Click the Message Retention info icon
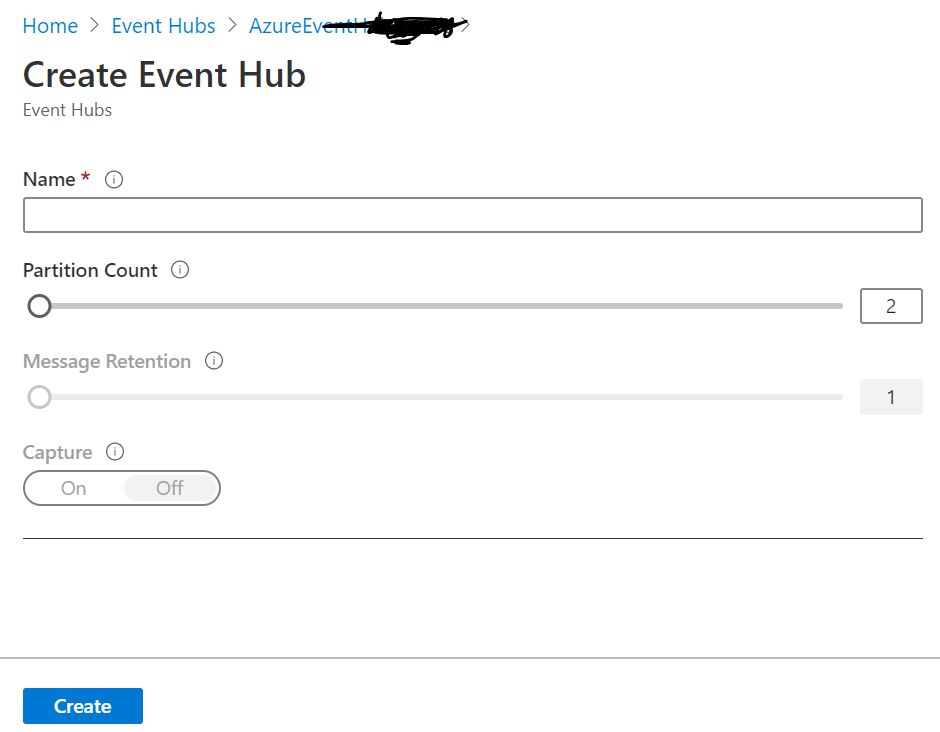 [213, 361]
